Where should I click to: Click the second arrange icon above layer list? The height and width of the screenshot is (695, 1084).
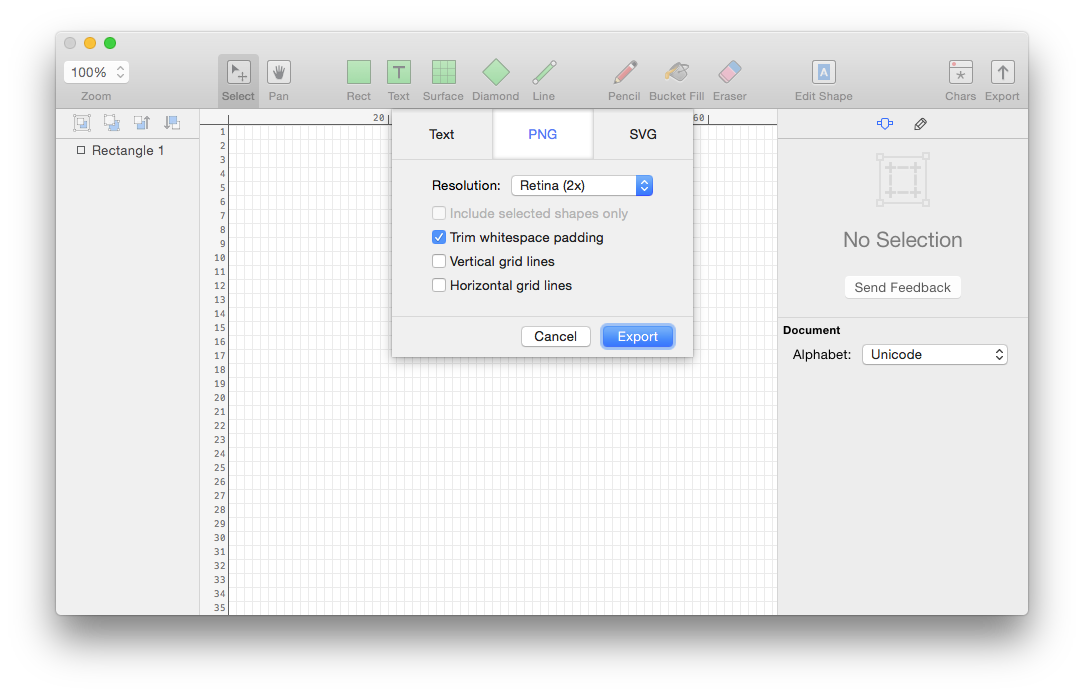tap(112, 123)
